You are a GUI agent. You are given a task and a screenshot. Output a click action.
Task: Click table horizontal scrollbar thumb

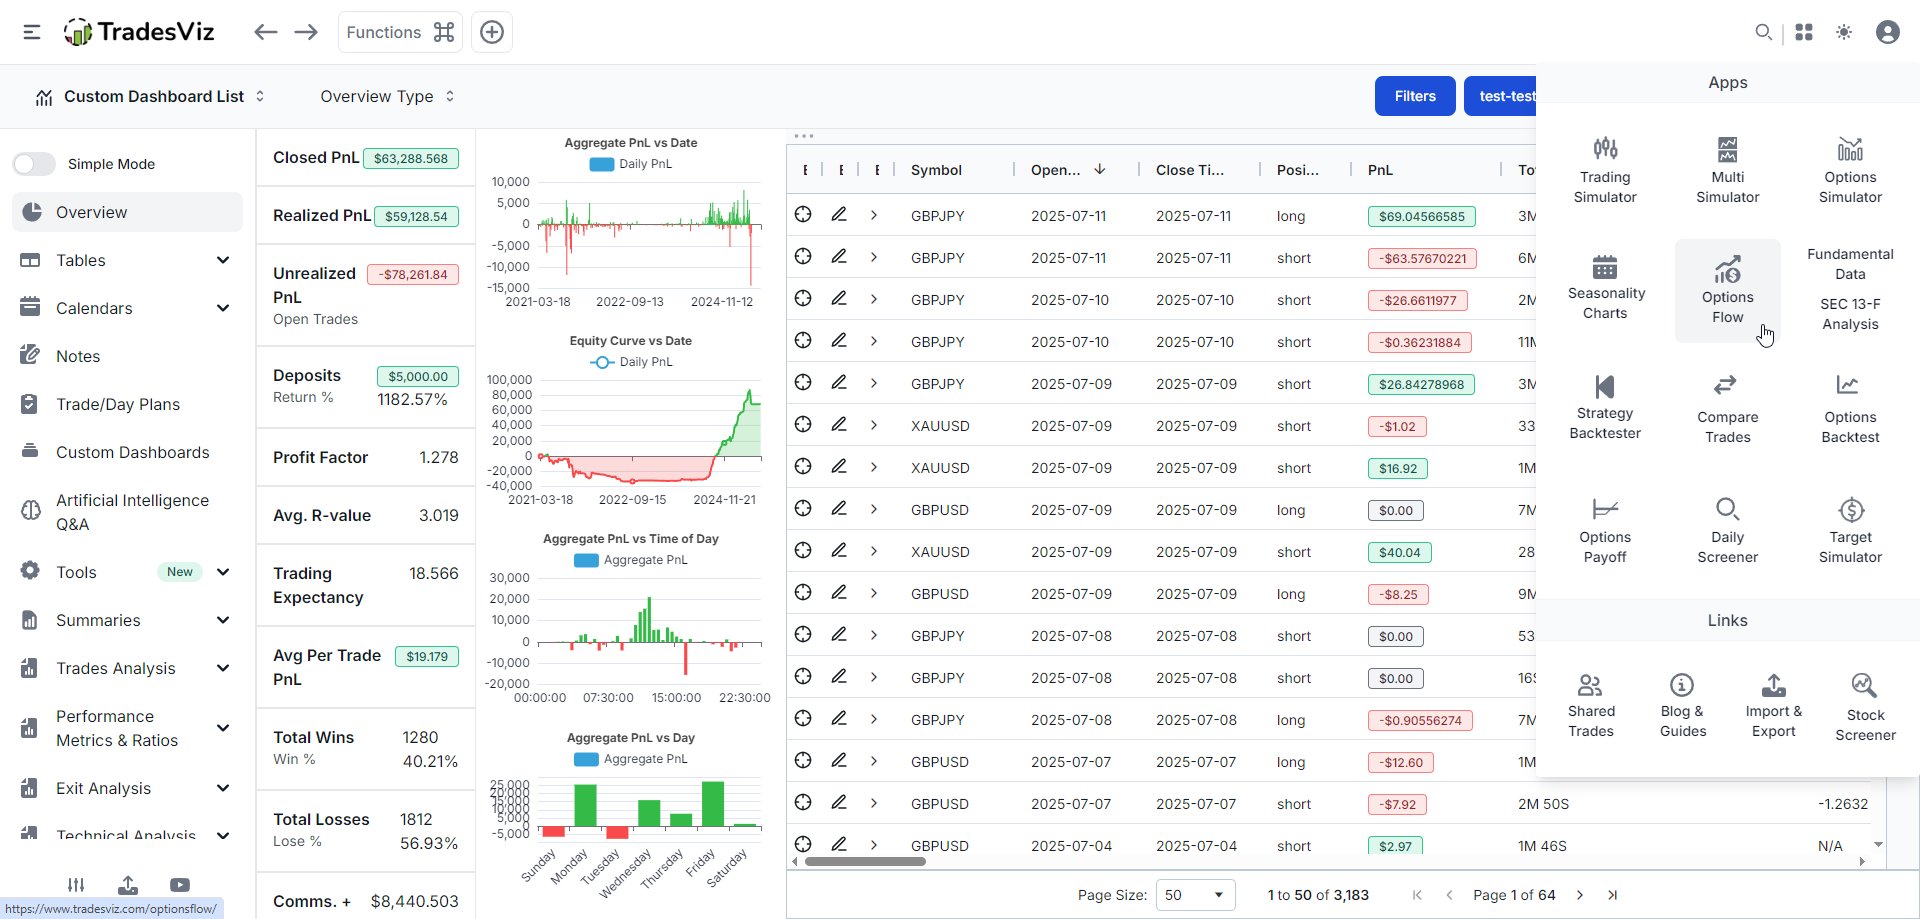(x=865, y=861)
